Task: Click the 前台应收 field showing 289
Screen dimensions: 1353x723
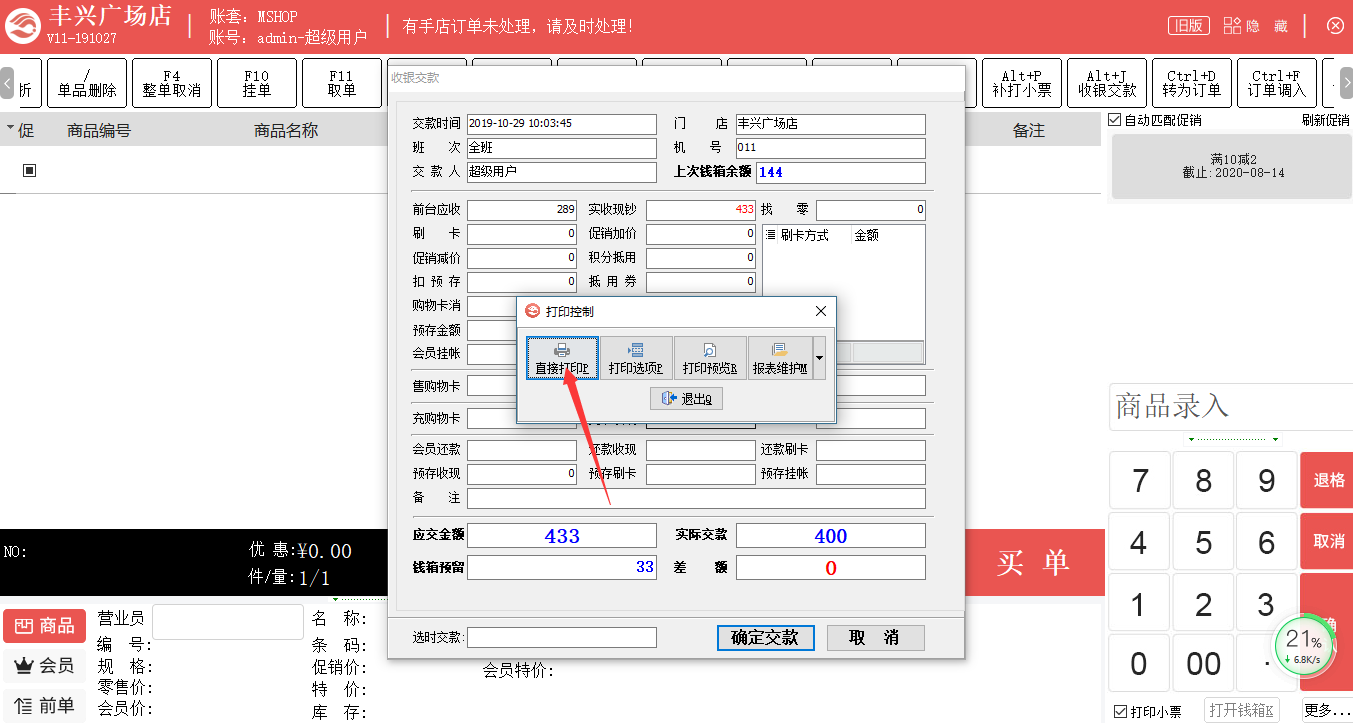Action: (x=522, y=210)
